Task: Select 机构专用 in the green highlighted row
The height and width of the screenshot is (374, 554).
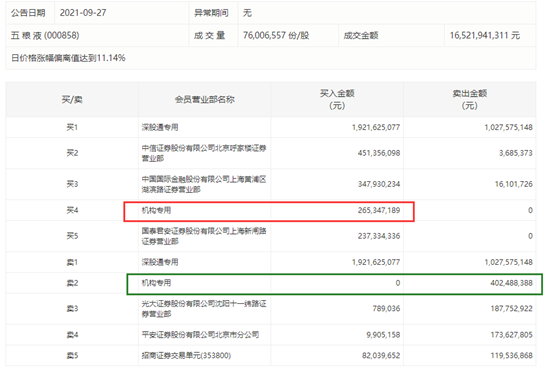Action: tap(156, 283)
